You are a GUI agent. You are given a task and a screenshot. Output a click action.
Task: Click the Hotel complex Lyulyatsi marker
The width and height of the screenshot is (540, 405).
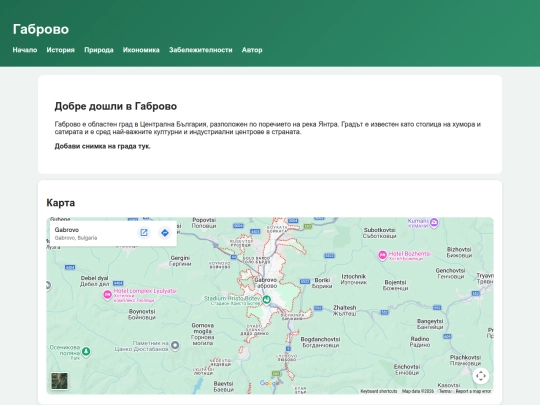click(107, 295)
